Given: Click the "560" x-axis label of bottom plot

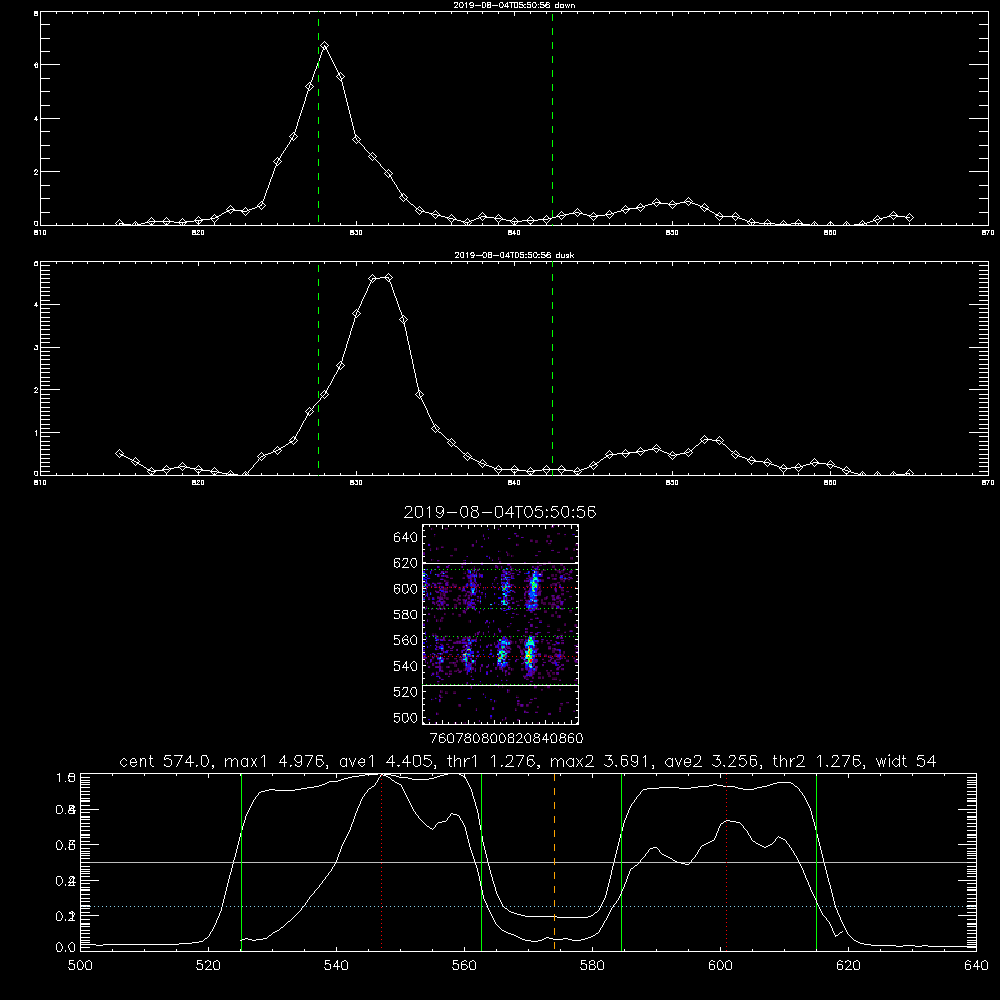Looking at the screenshot, I should 464,965.
